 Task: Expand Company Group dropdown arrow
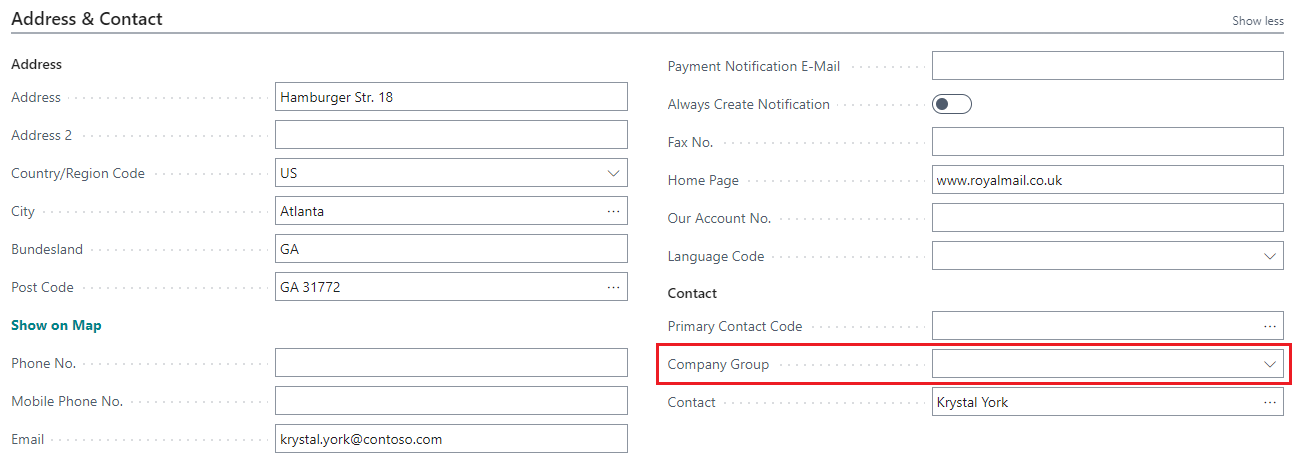(x=1270, y=364)
